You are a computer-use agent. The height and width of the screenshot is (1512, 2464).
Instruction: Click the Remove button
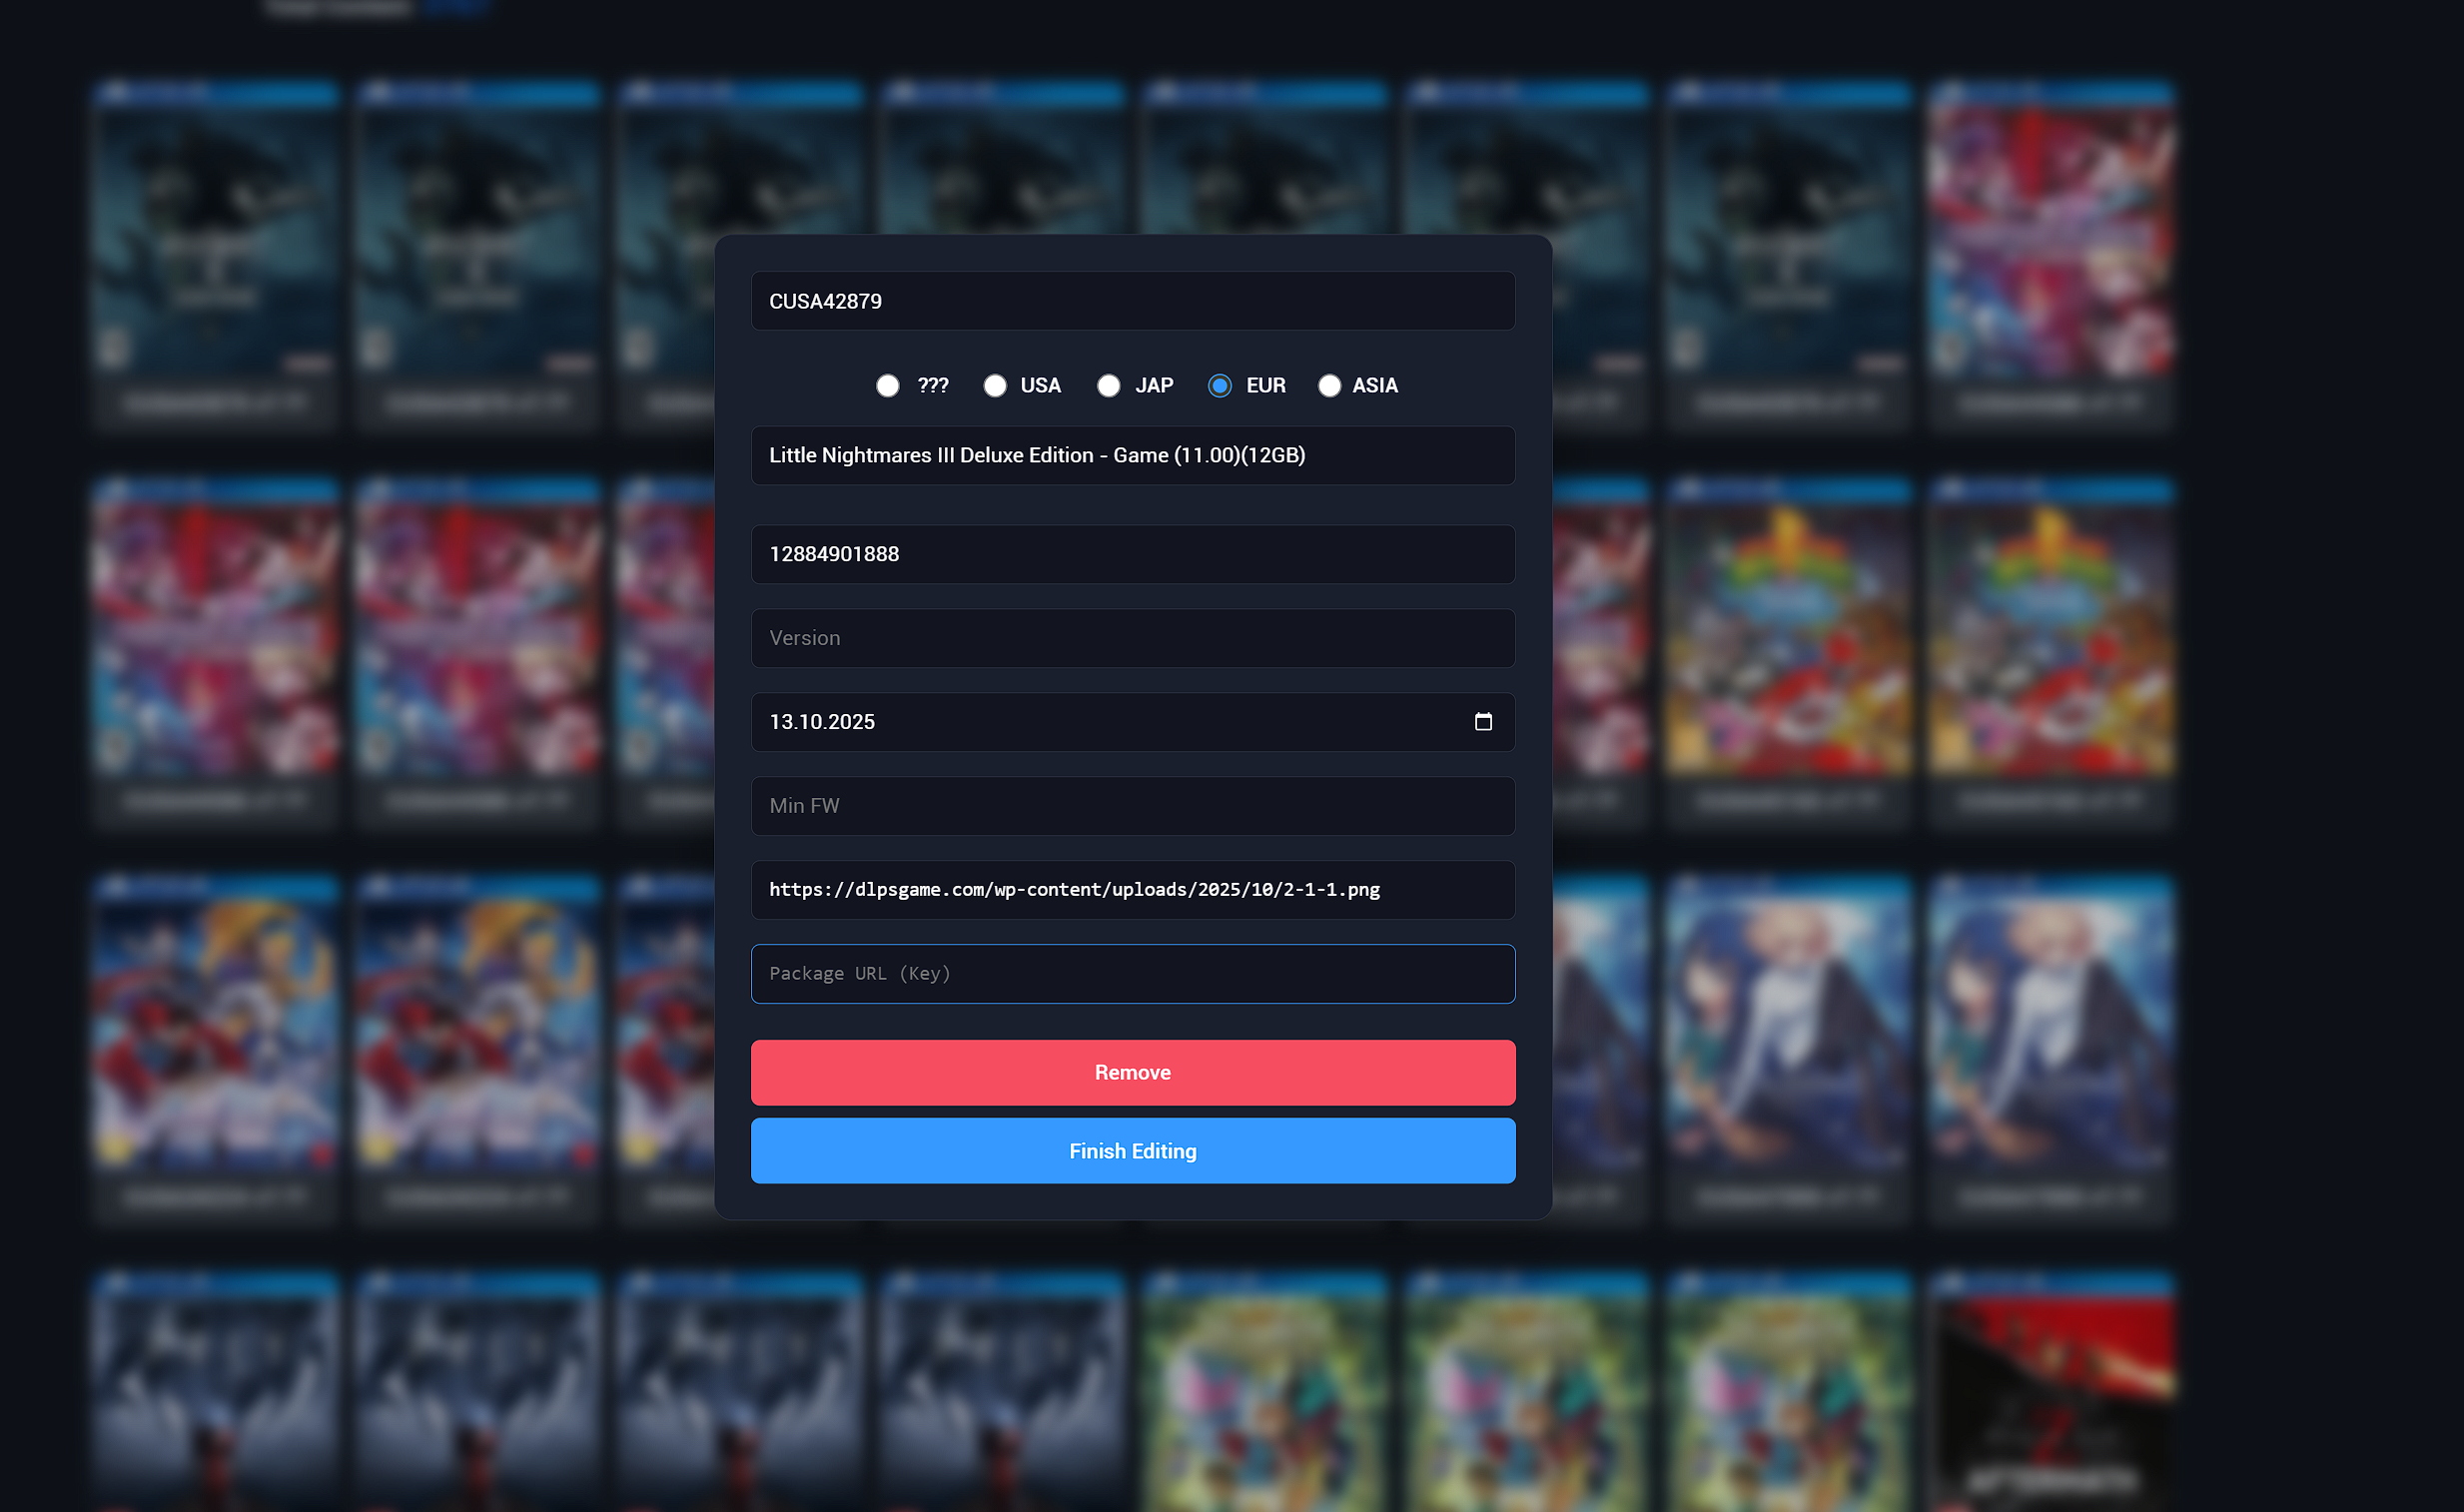(1132, 1072)
